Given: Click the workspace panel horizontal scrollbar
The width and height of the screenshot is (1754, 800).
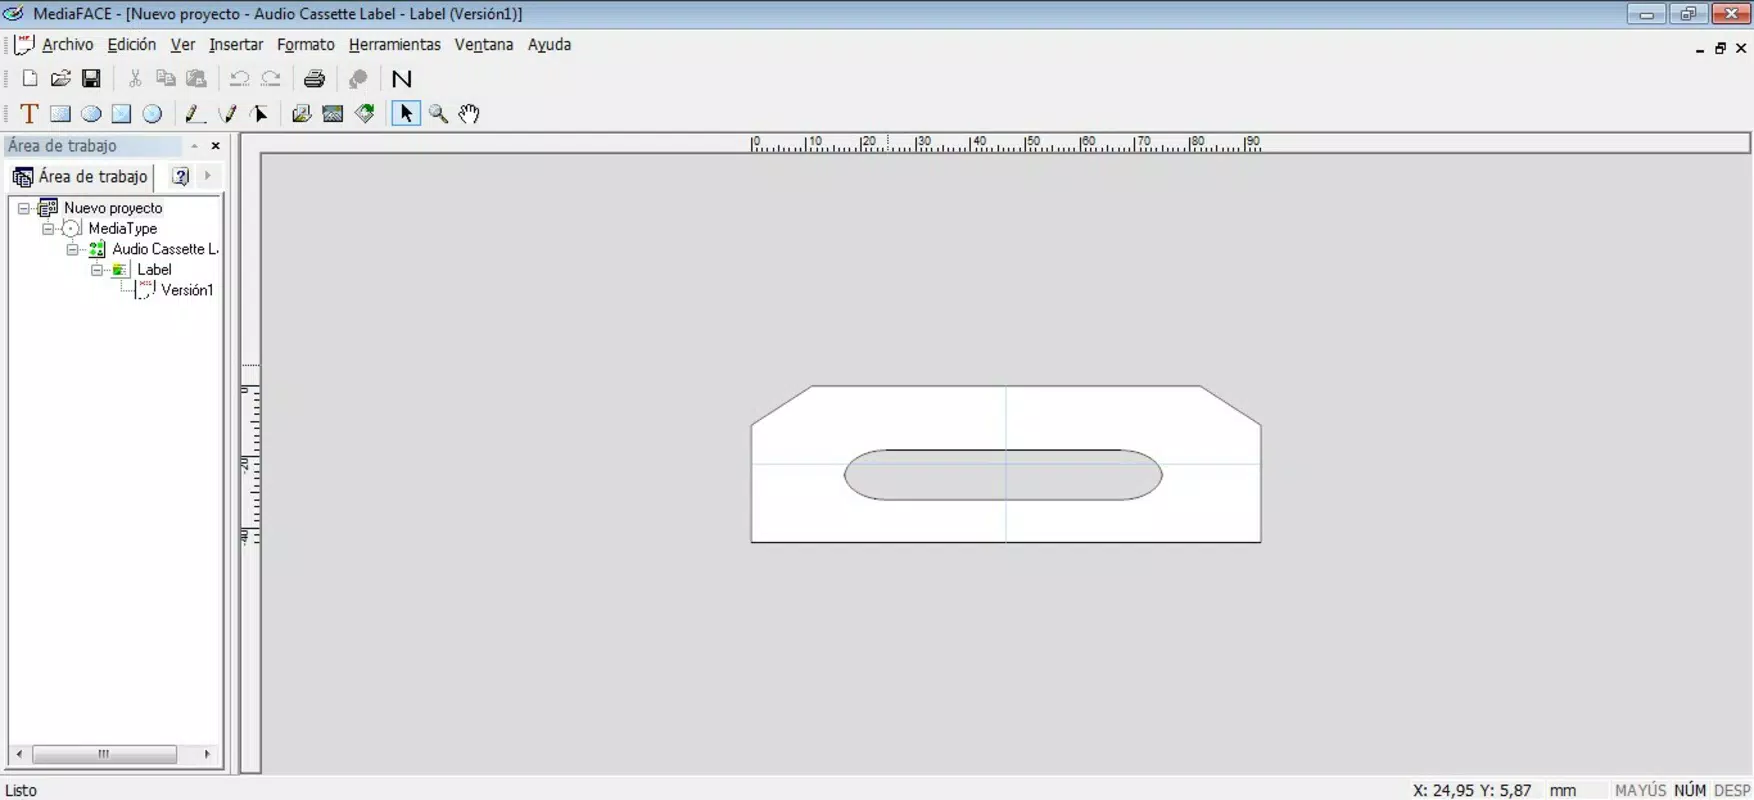Looking at the screenshot, I should click(x=113, y=754).
